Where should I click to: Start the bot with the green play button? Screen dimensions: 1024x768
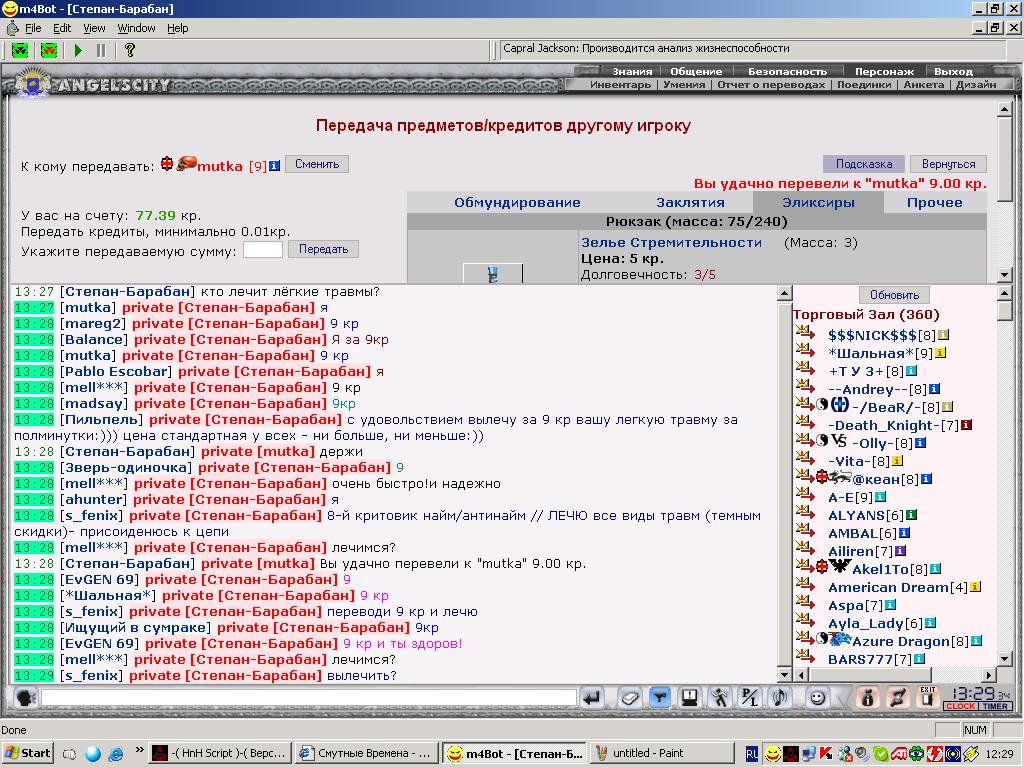[78, 50]
